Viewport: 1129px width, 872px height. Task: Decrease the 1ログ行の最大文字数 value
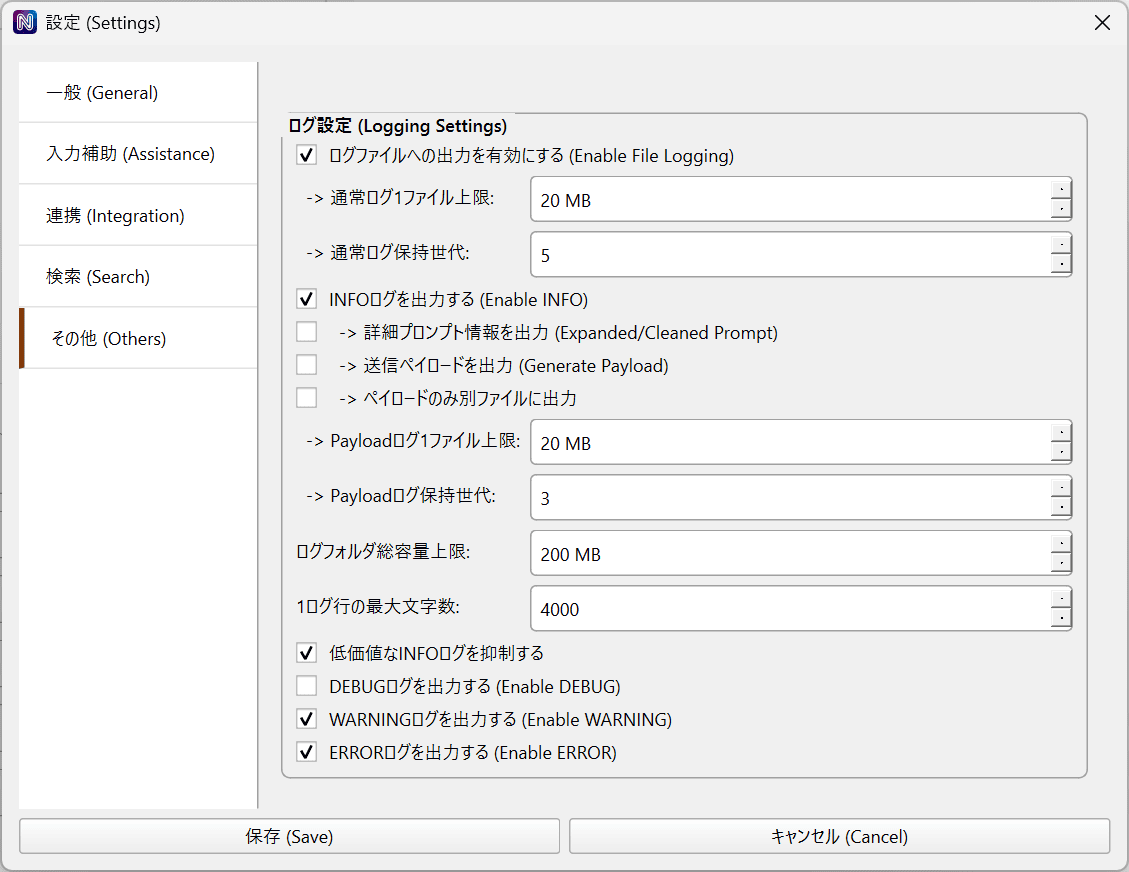click(1061, 619)
